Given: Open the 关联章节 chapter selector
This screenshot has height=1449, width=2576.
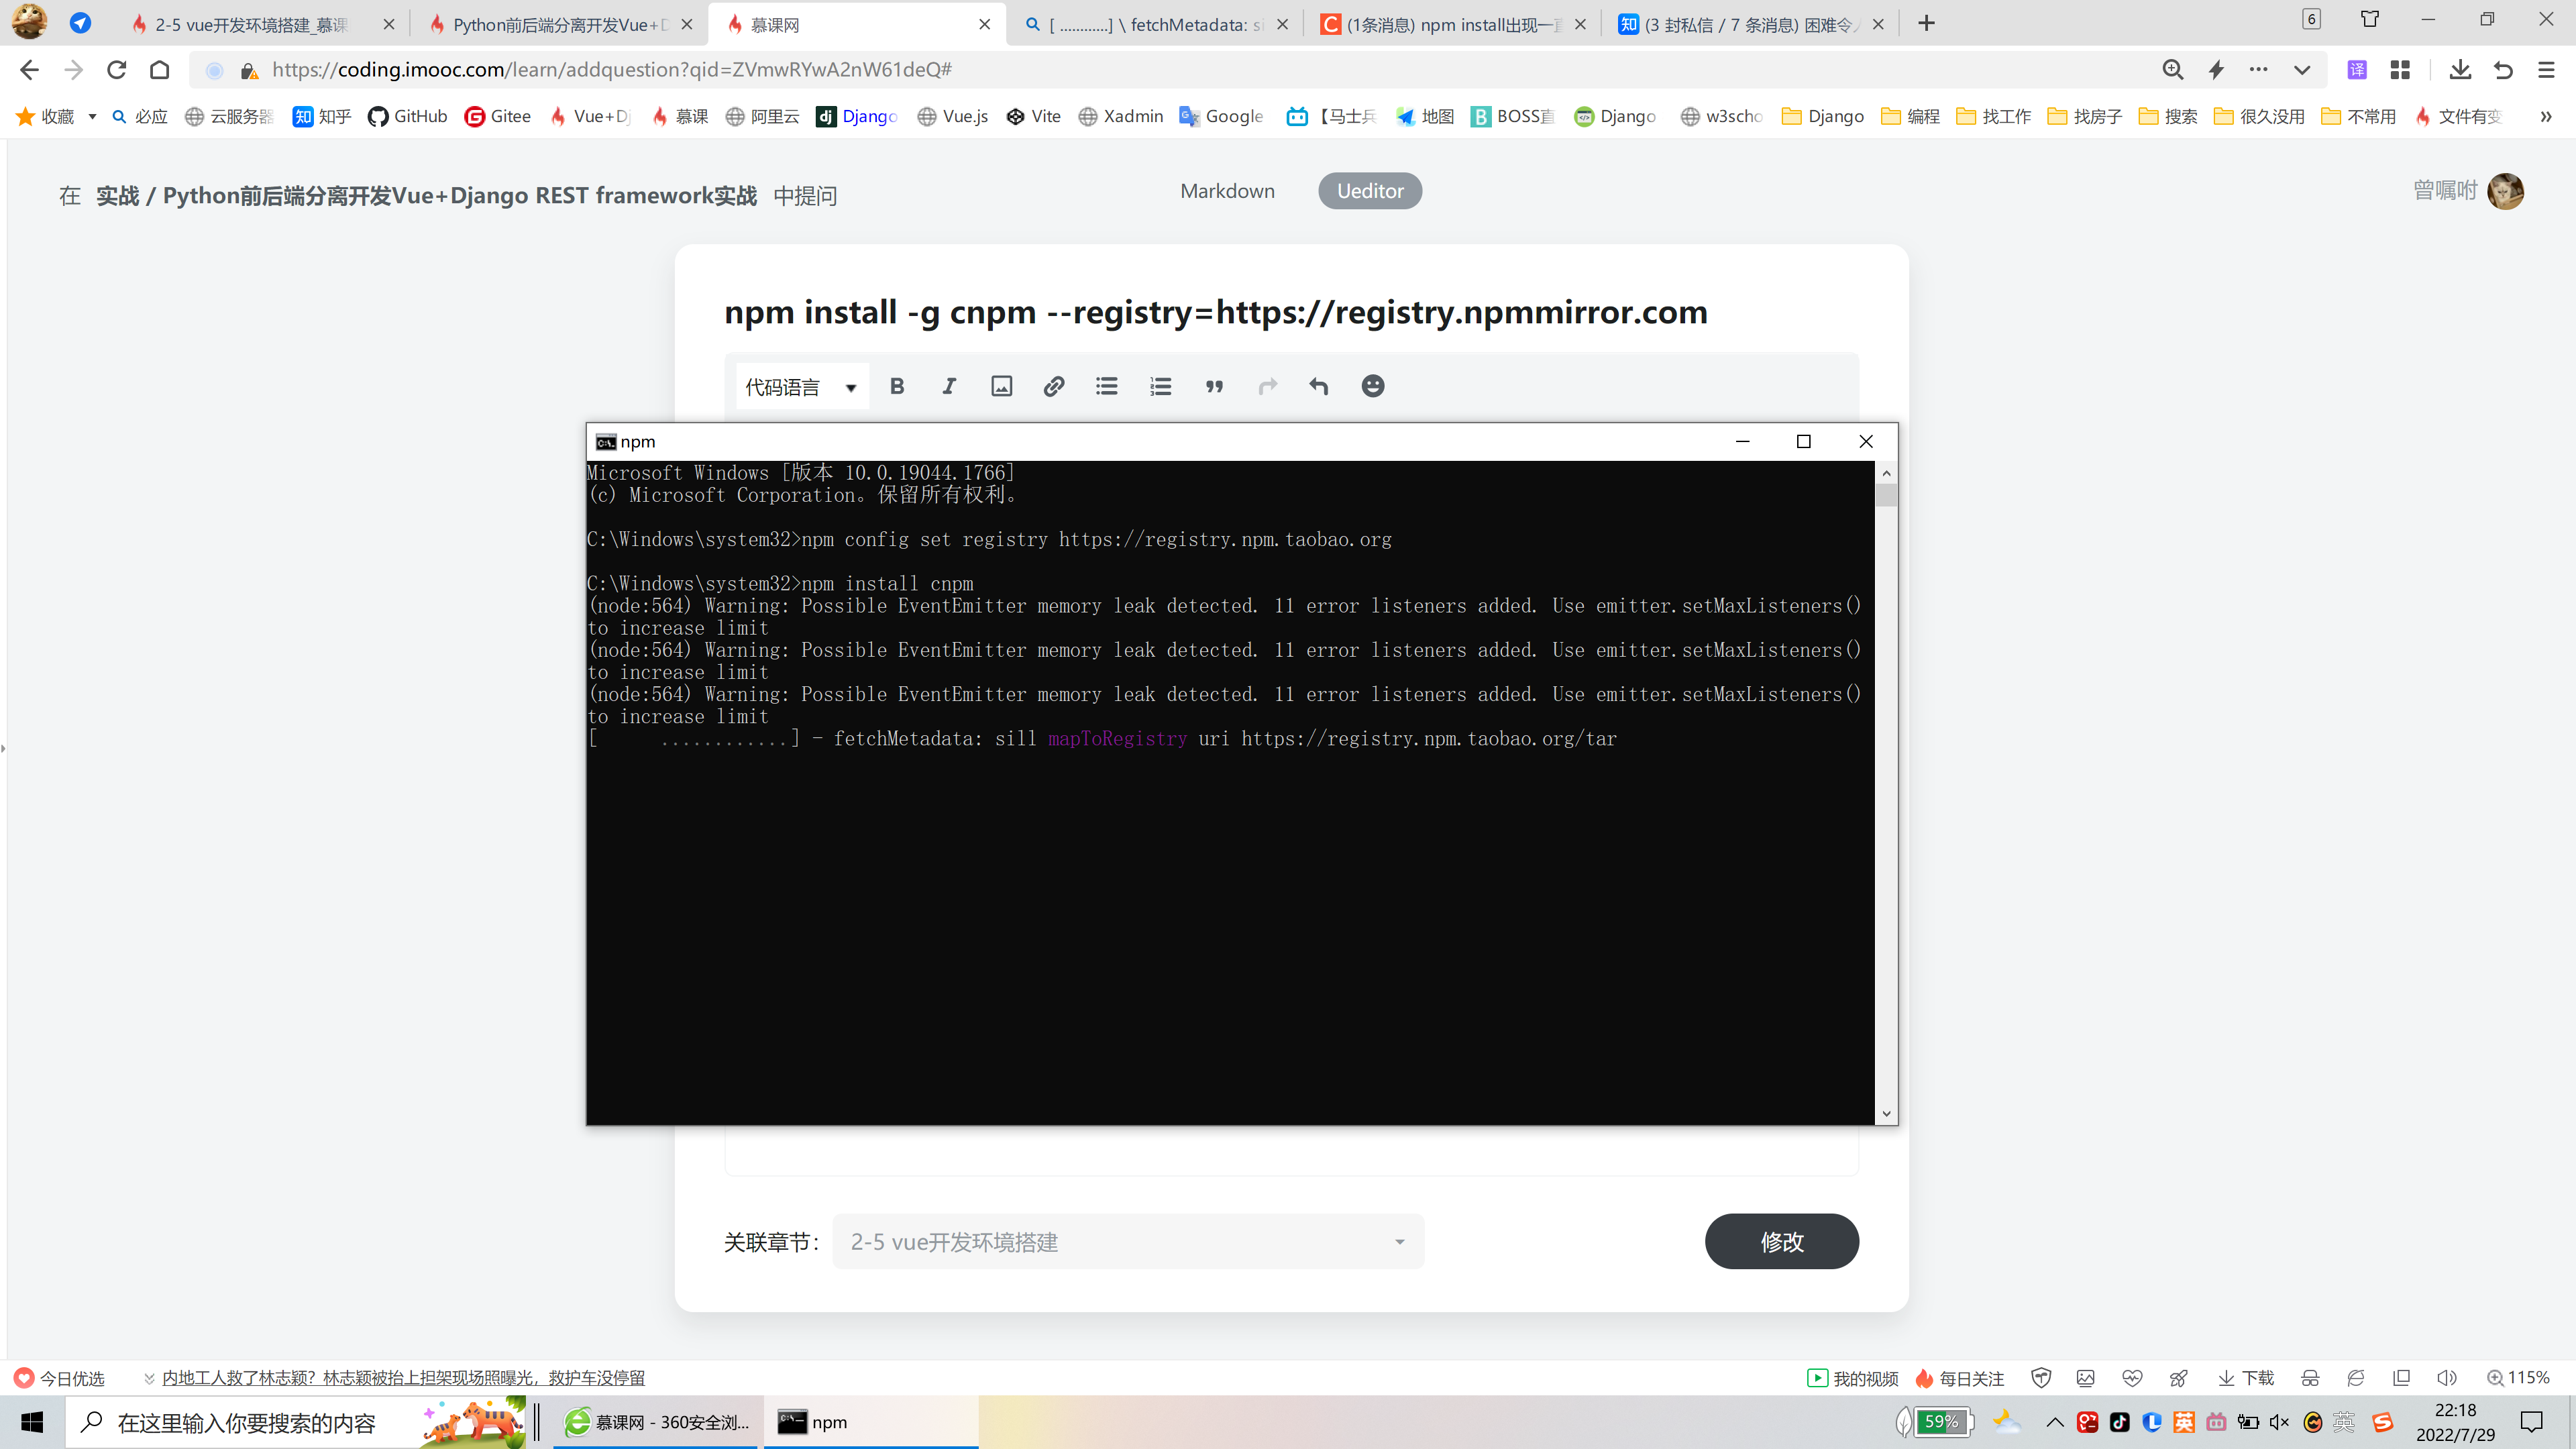Looking at the screenshot, I should pos(1128,1241).
